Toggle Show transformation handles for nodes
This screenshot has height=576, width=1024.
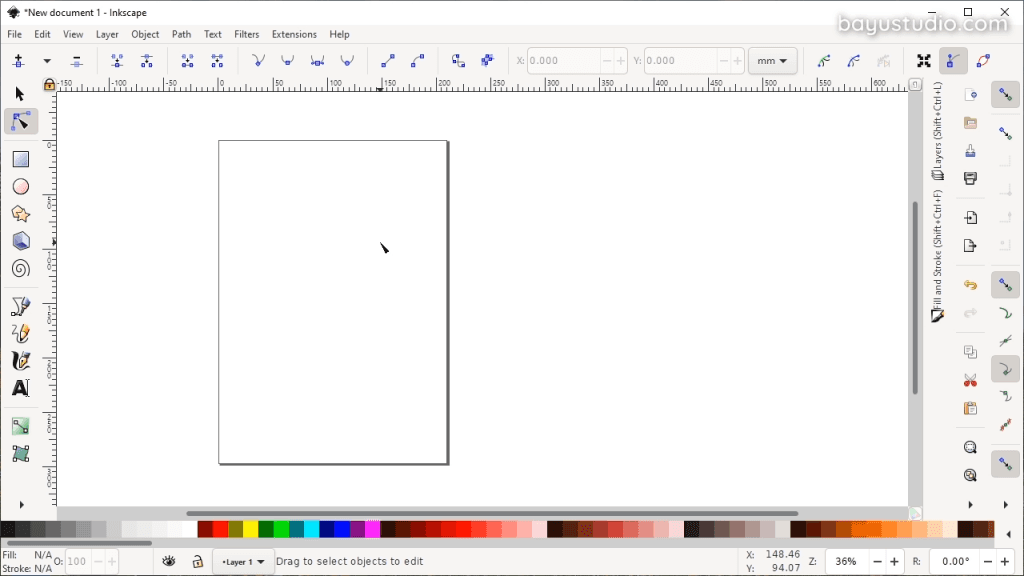tap(923, 61)
